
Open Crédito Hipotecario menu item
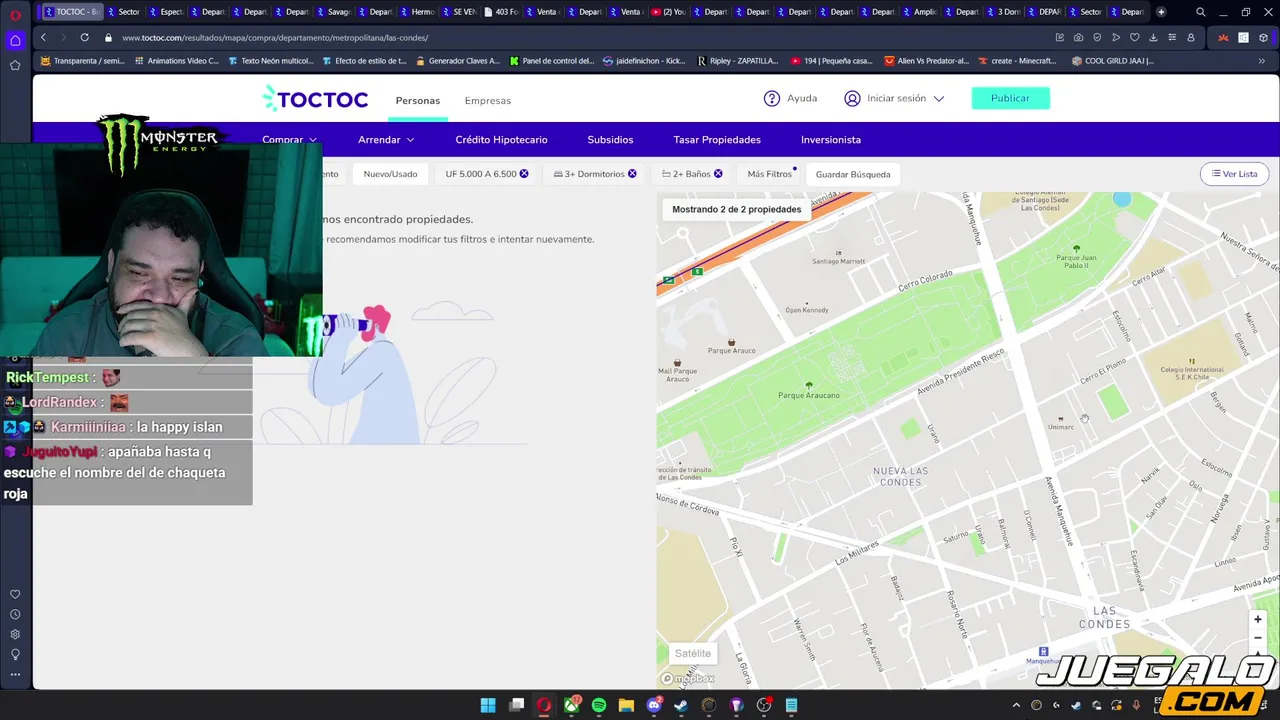click(501, 140)
